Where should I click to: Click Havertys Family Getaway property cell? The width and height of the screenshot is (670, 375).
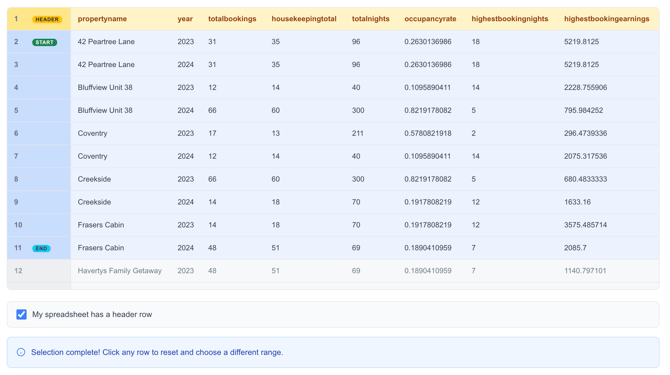pos(120,271)
